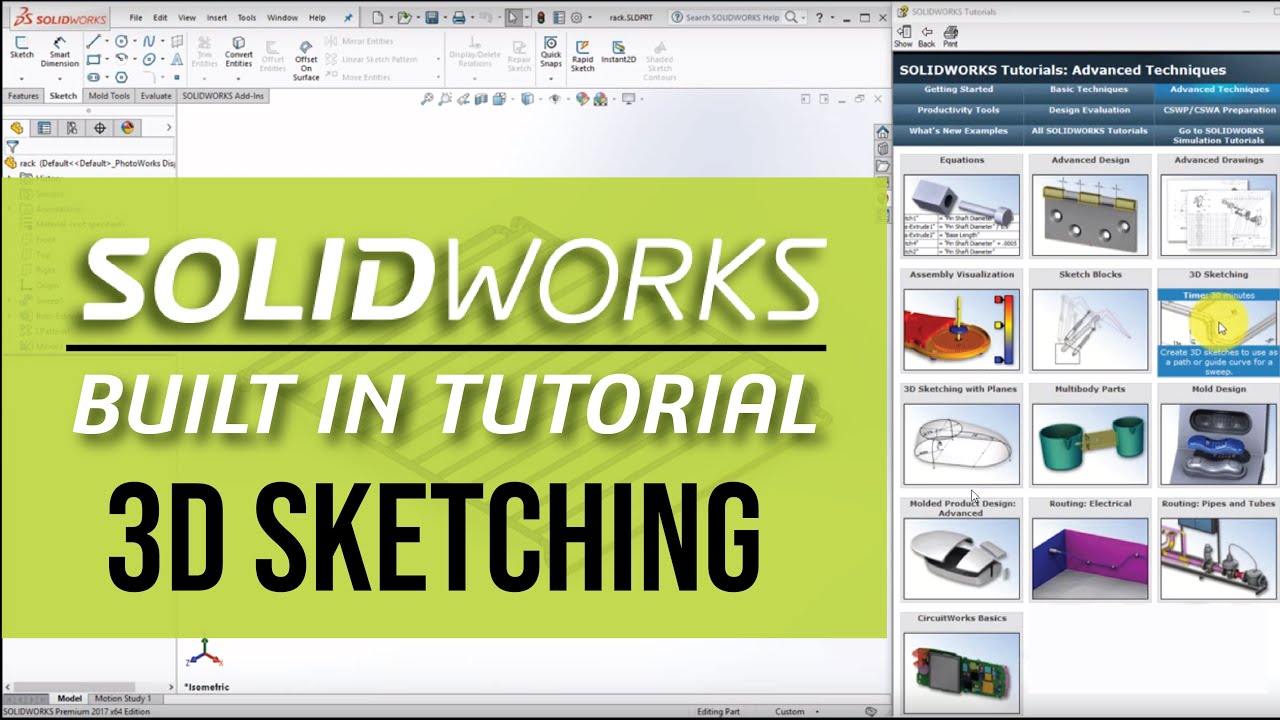Image resolution: width=1280 pixels, height=720 pixels.
Task: Select the Spline sketch tool
Action: pyautogui.click(x=149, y=41)
